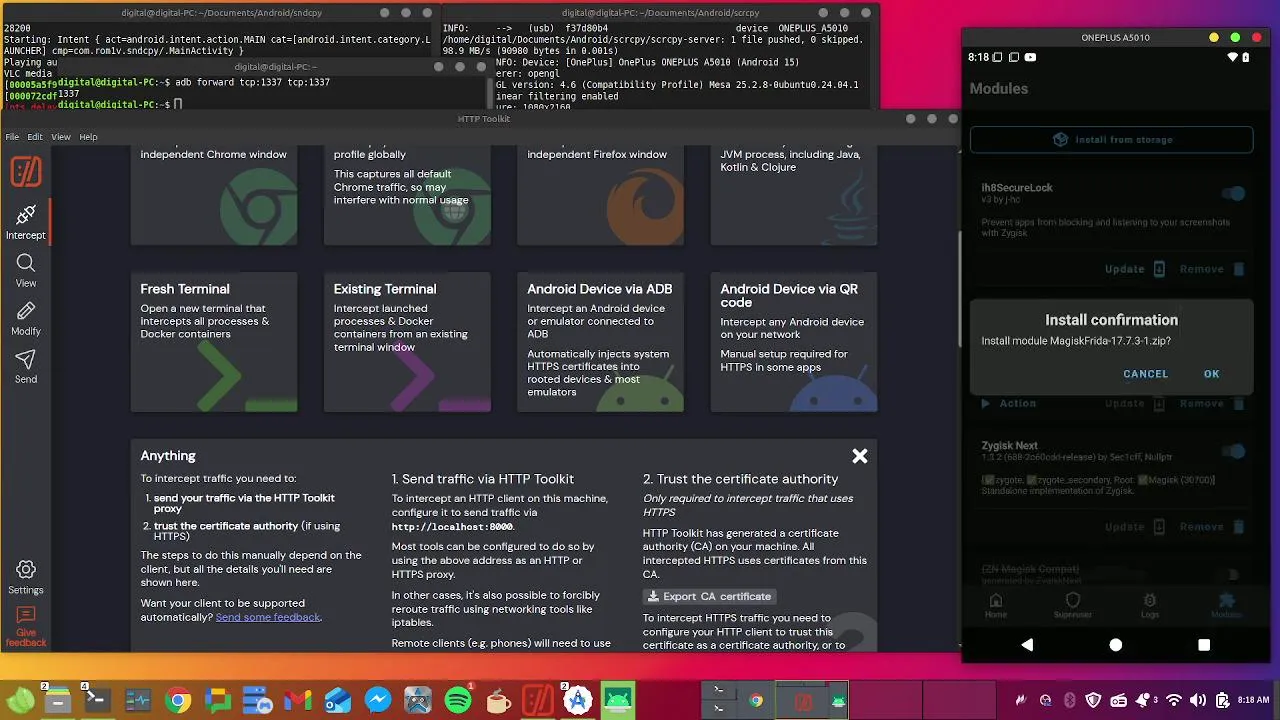Select the Fresh Terminal interception card
This screenshot has height=720, width=1280.
214,342
